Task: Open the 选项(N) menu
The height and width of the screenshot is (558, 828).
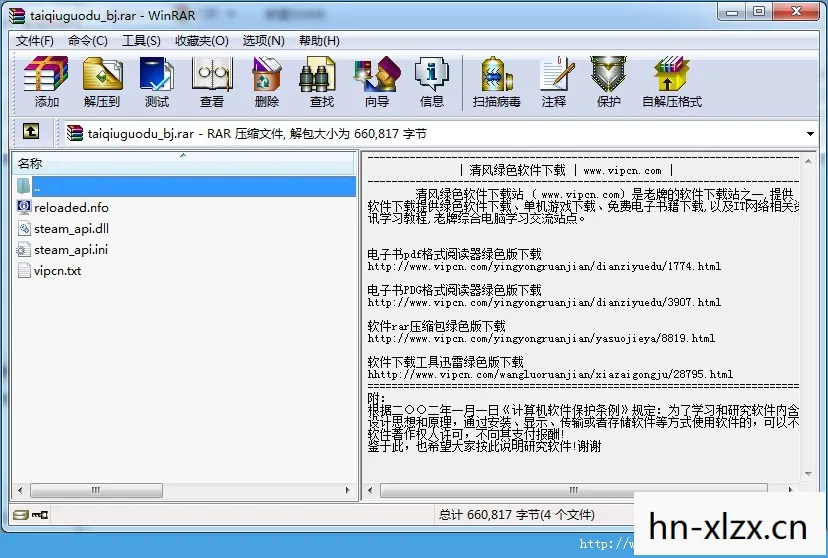Action: click(x=264, y=41)
